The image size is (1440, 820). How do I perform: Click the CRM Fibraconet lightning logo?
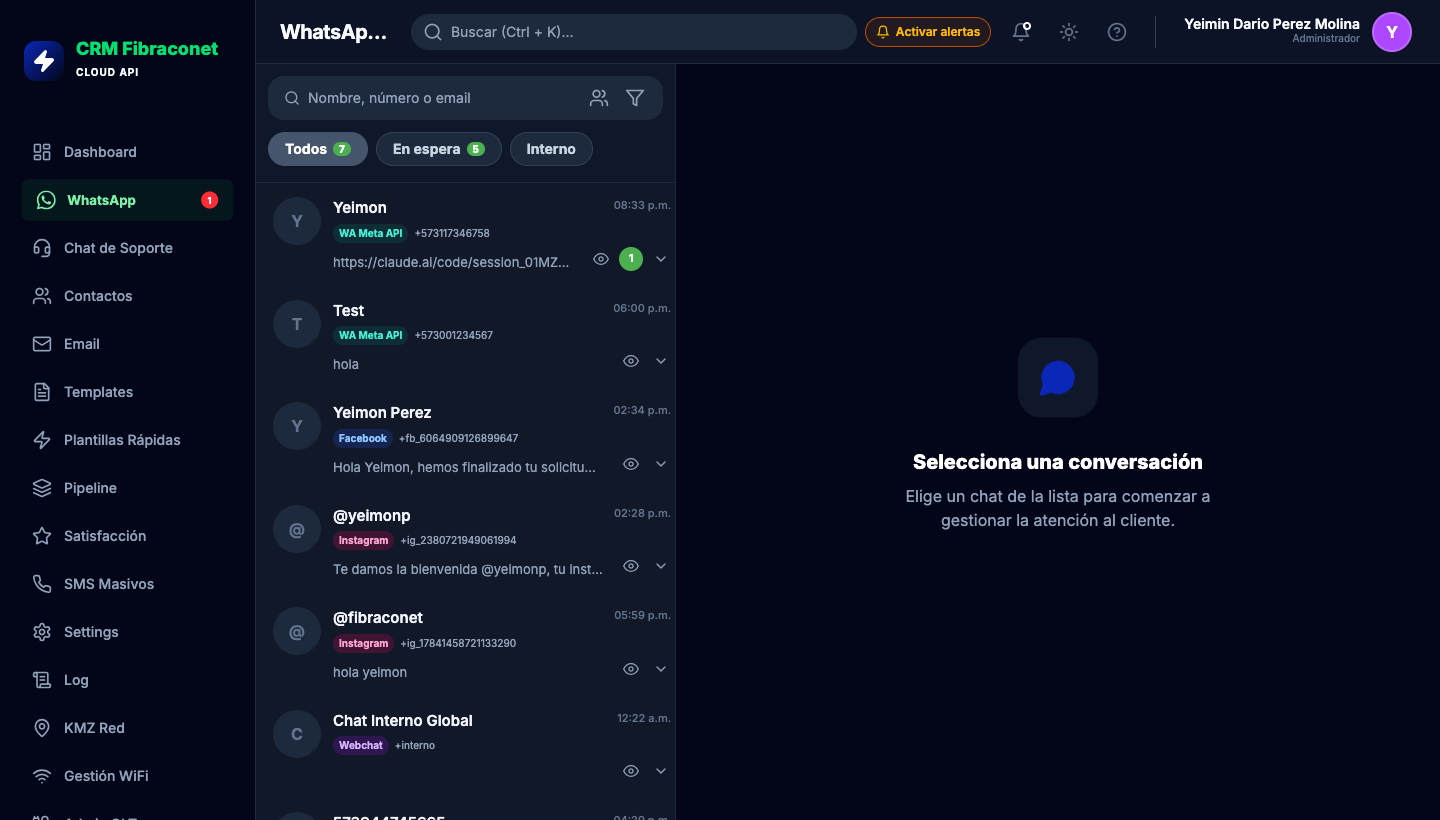[x=44, y=60]
